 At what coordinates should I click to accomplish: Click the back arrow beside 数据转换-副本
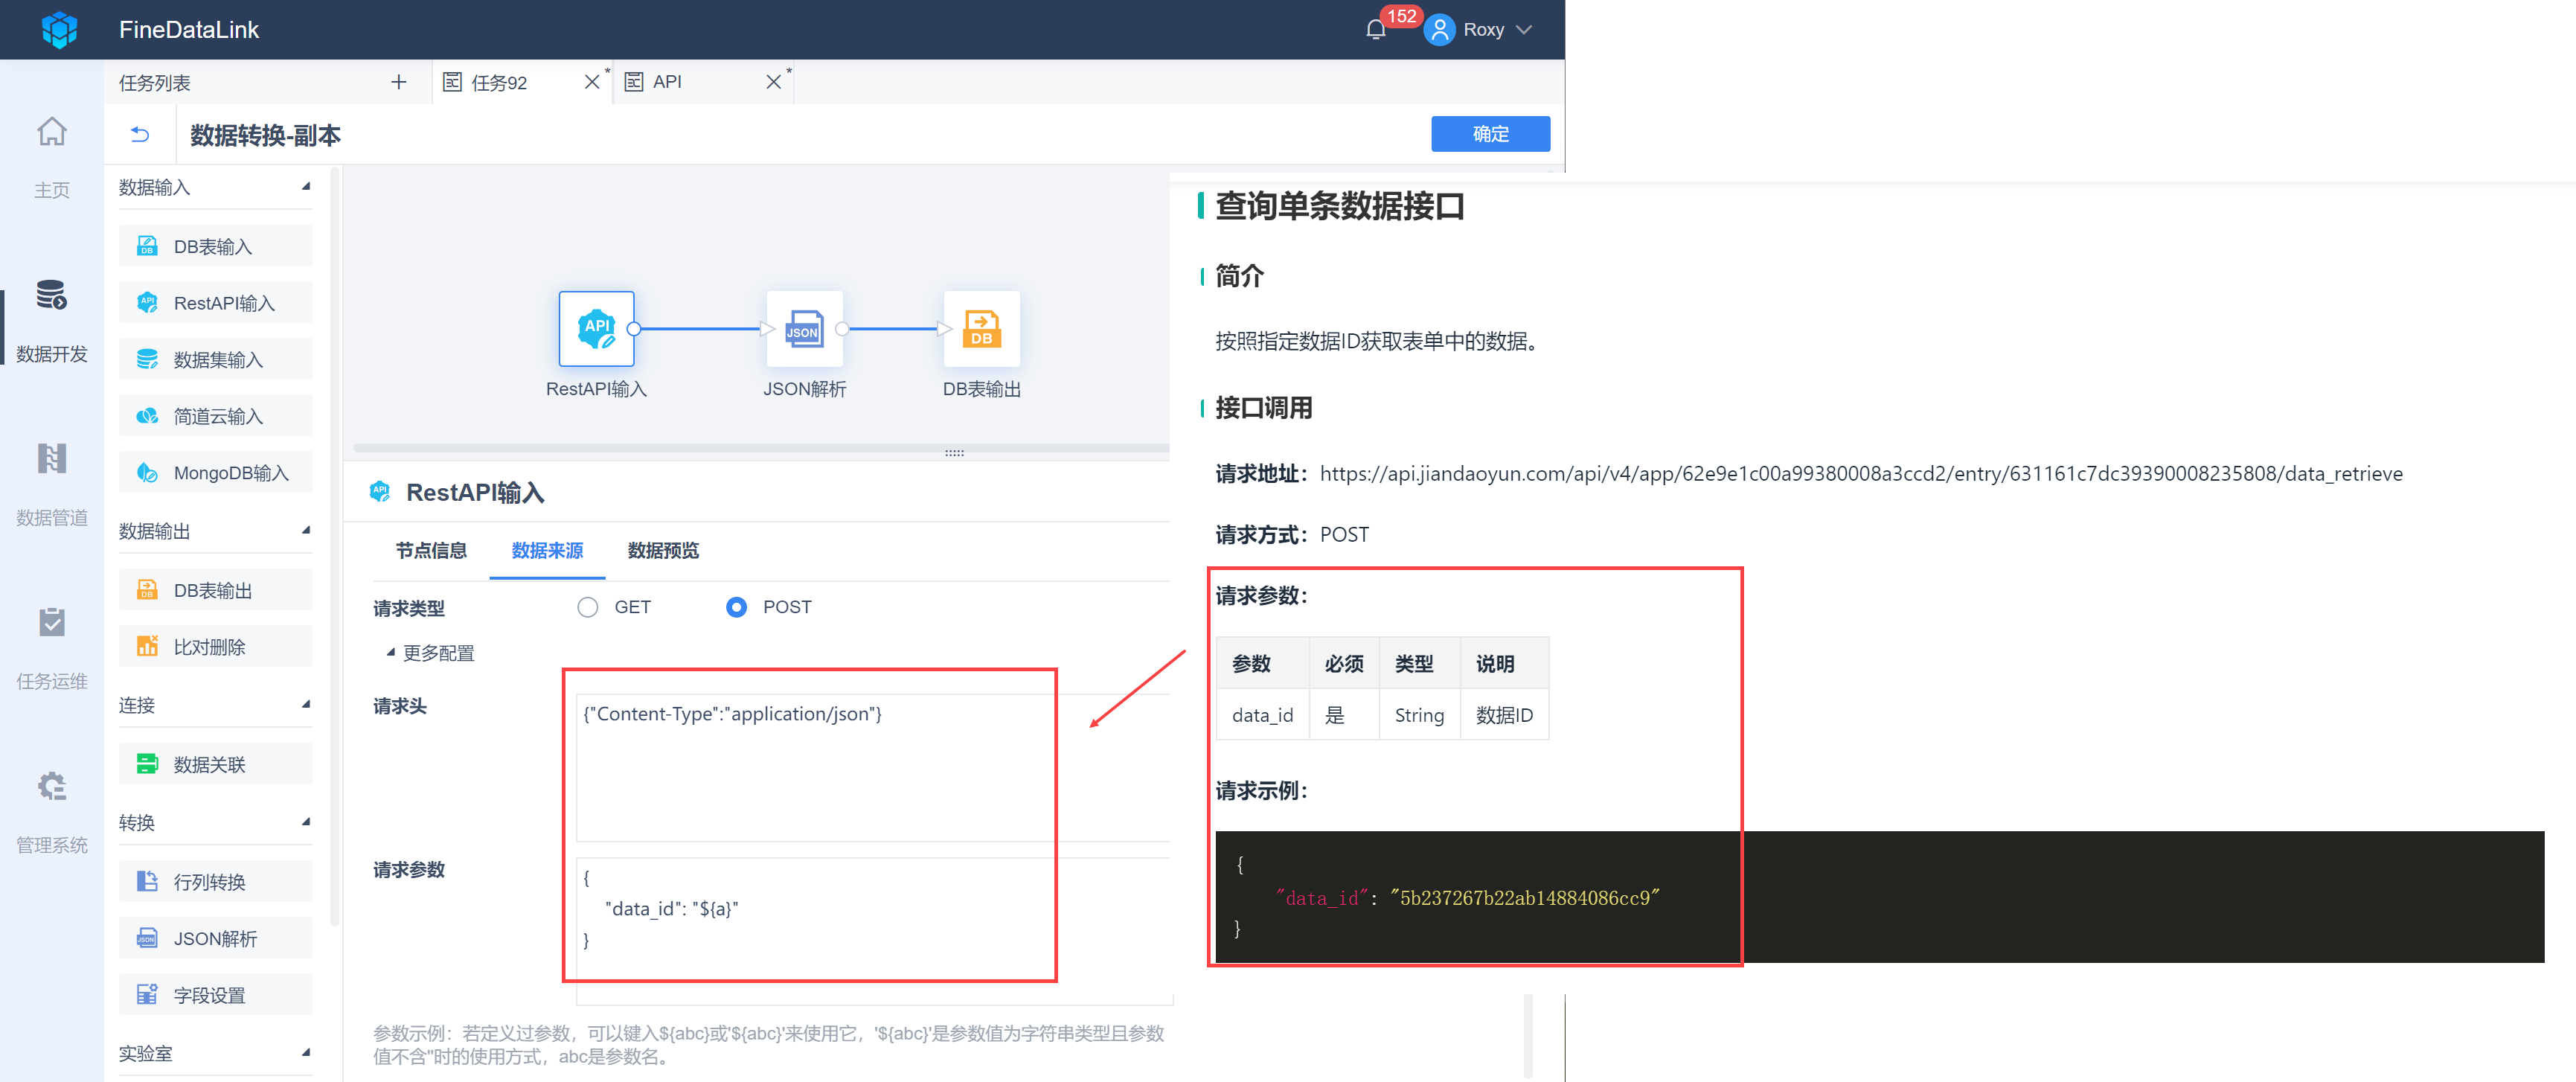tap(140, 134)
